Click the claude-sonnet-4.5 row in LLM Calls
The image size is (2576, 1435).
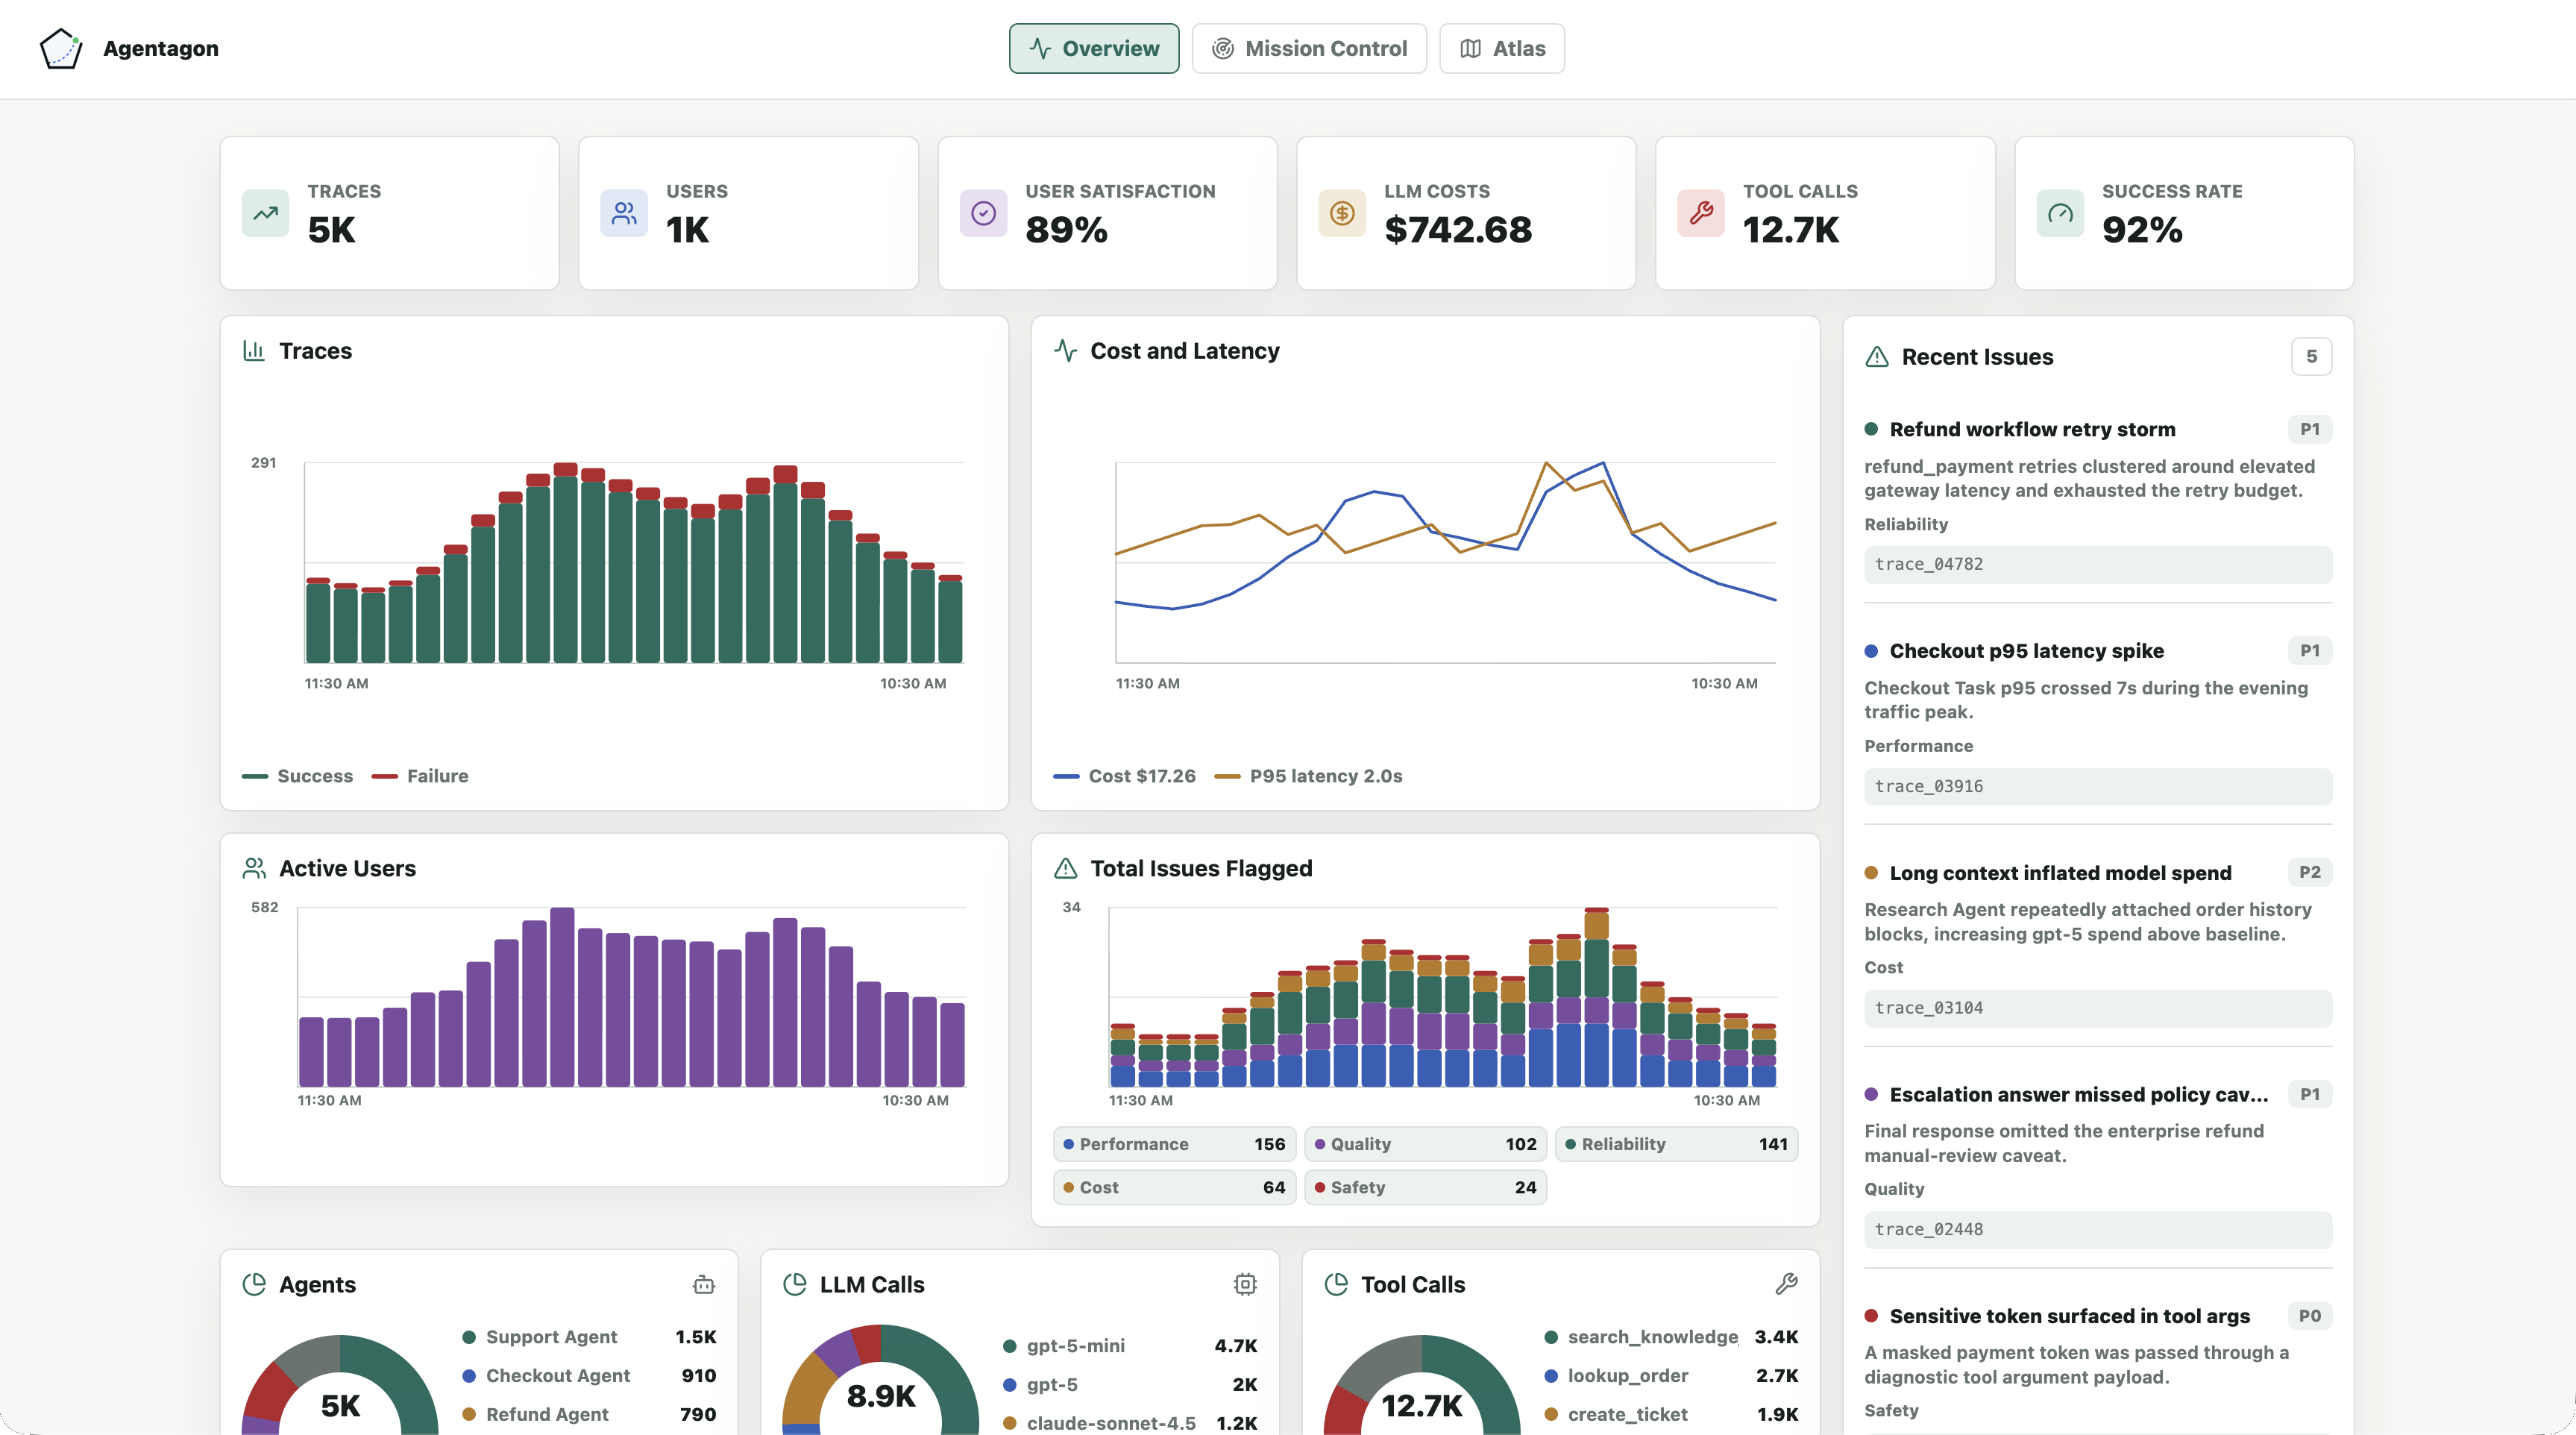click(x=1130, y=1423)
